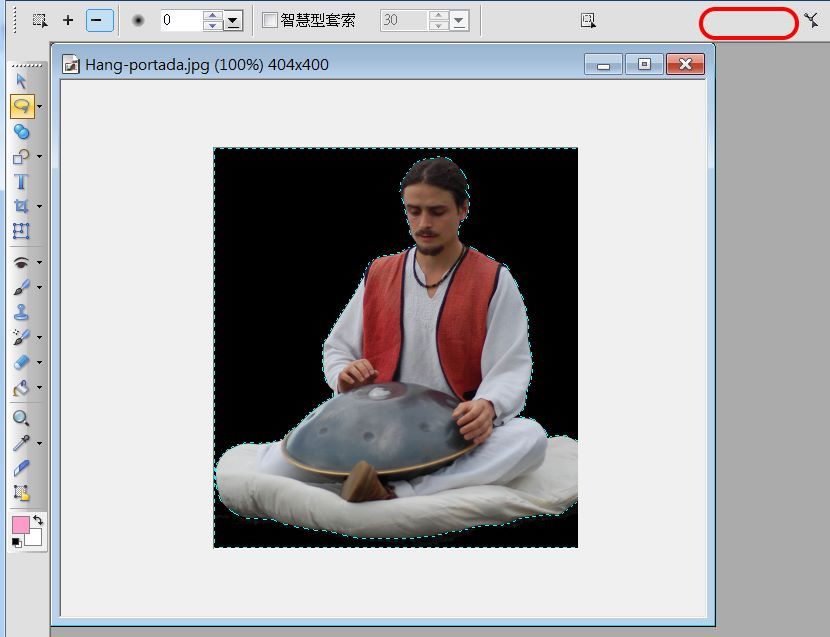Click the soft edge dot icon
Image resolution: width=830 pixels, height=637 pixels.
point(138,21)
